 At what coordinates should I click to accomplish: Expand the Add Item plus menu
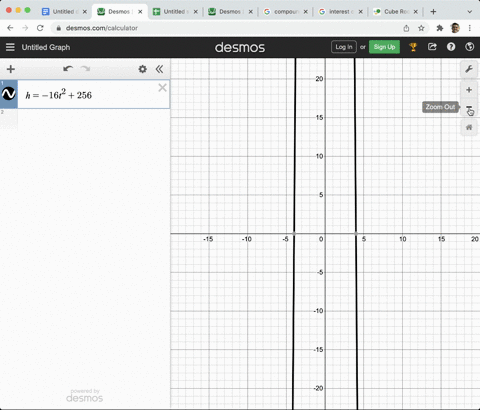click(x=11, y=69)
